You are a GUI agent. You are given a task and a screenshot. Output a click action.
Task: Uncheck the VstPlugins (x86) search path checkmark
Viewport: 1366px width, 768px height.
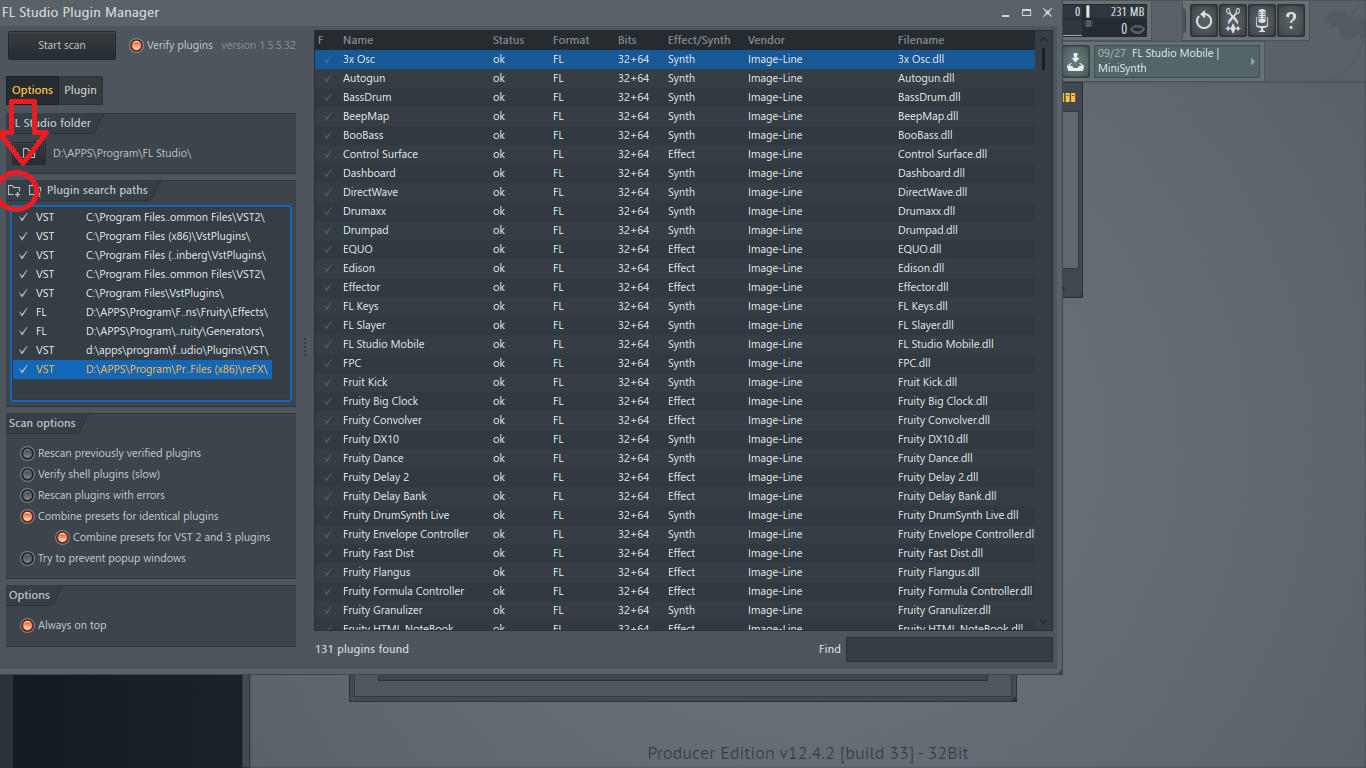click(x=23, y=236)
